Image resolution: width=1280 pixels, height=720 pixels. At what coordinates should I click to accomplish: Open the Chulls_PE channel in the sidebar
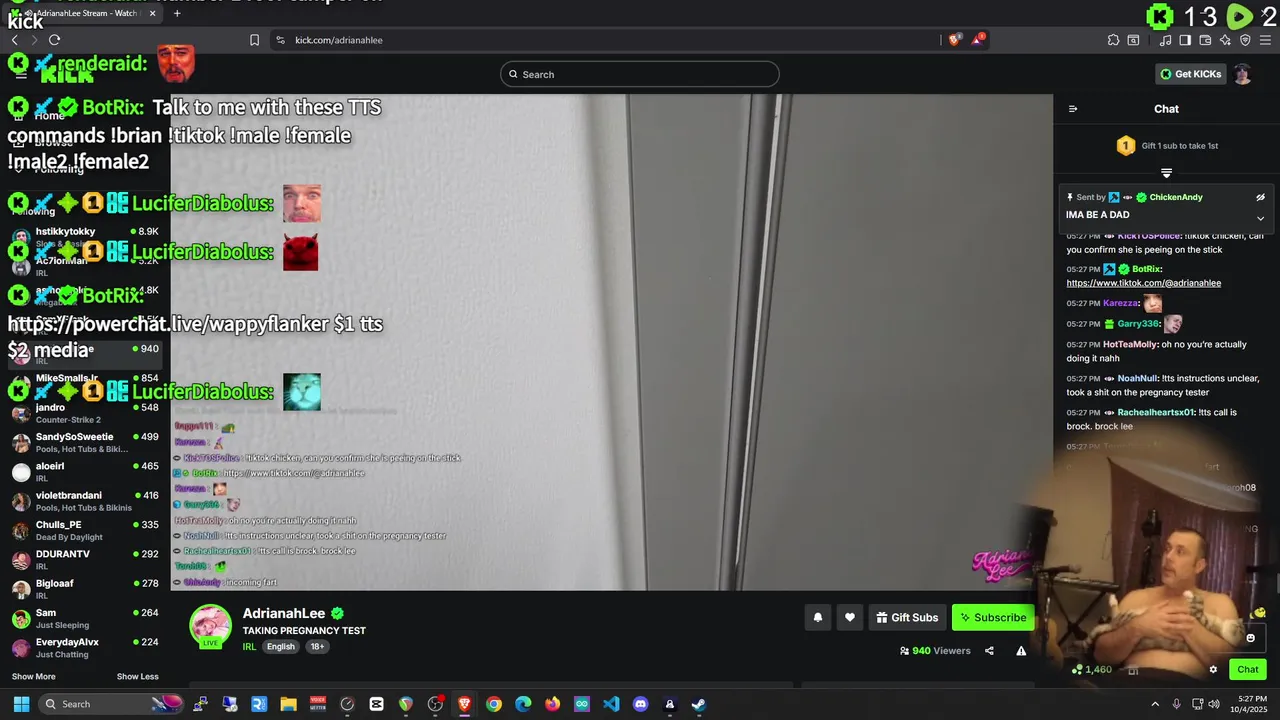pos(84,530)
